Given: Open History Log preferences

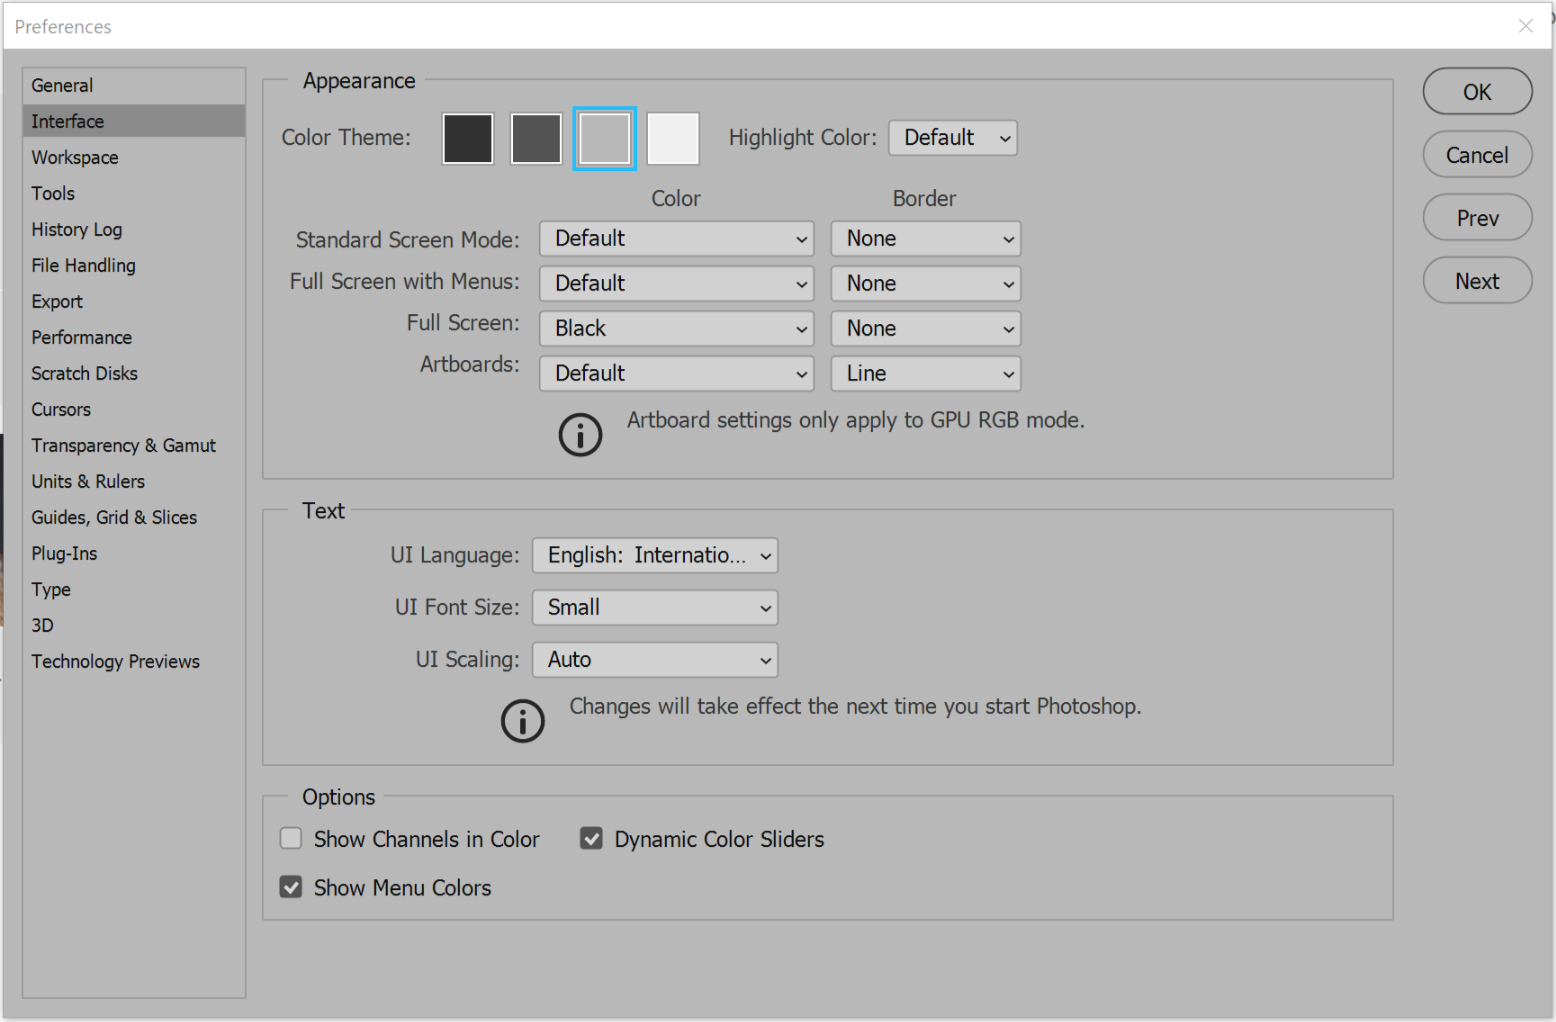Looking at the screenshot, I should coord(134,229).
